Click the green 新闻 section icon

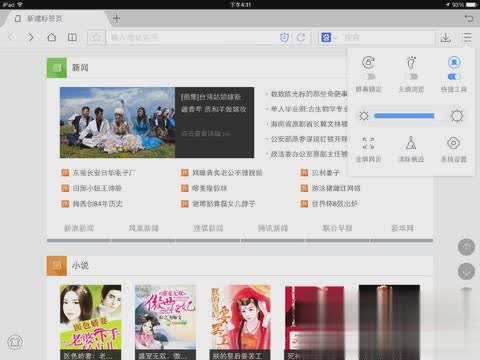point(57,68)
